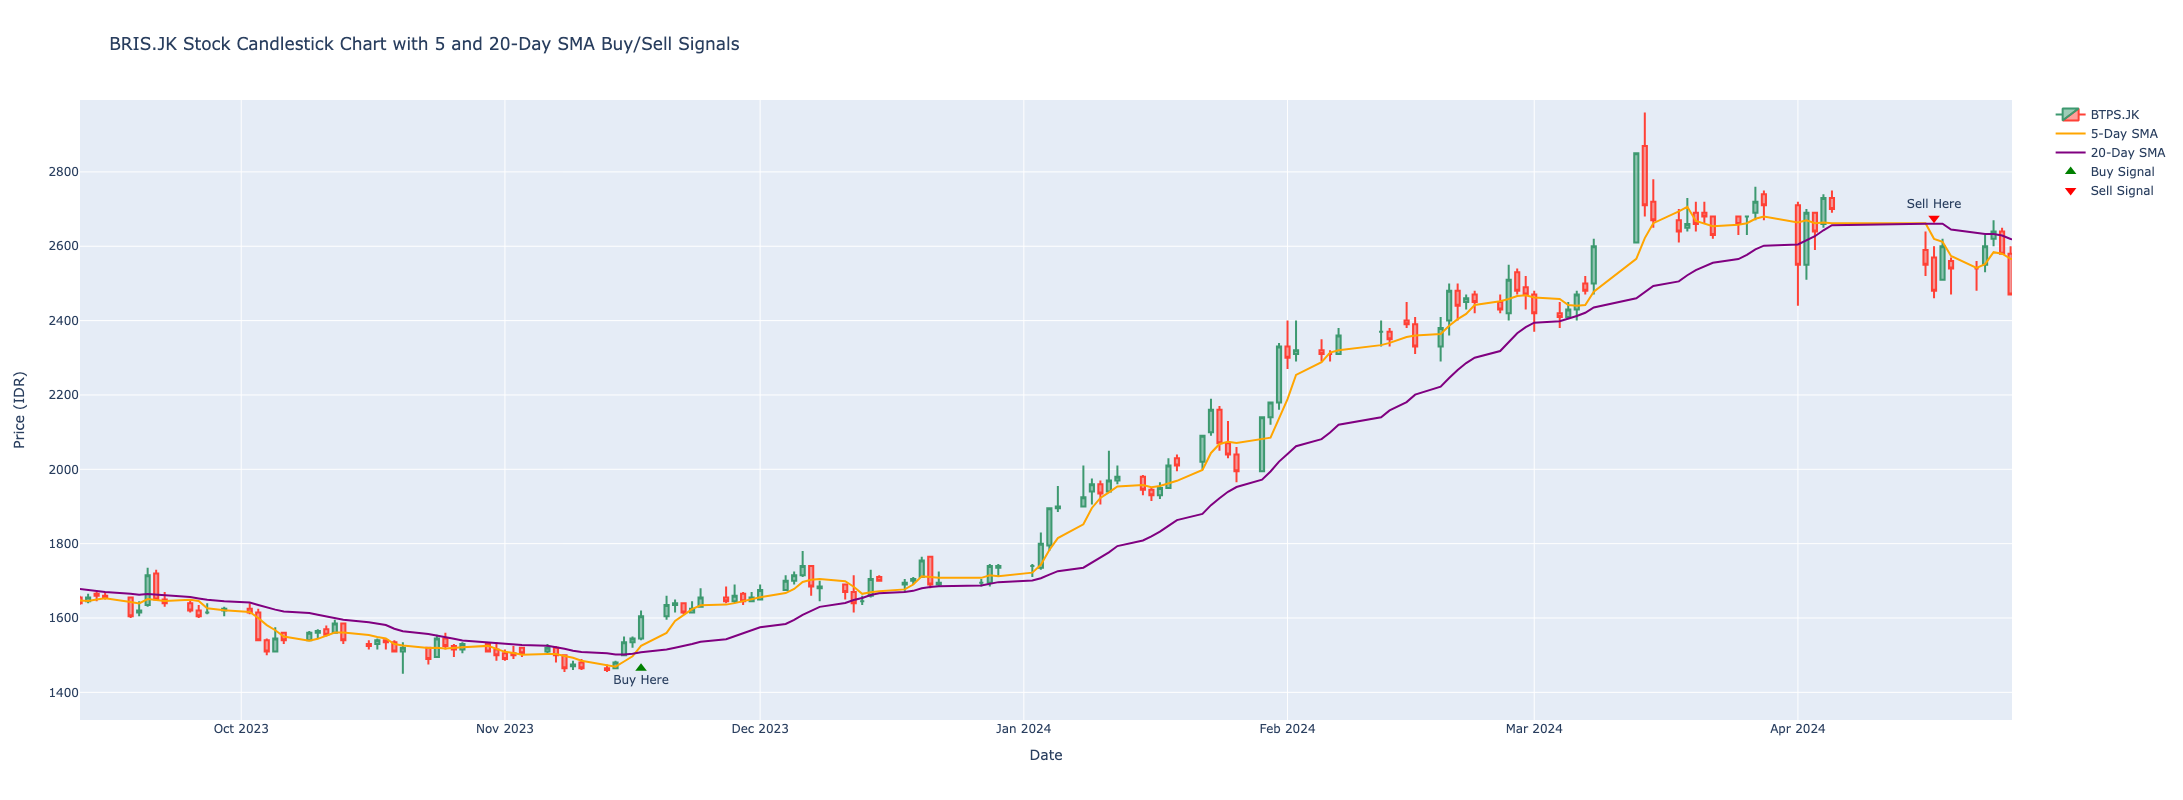The width and height of the screenshot is (2183, 800).
Task: Hide the 5-Day SMA trace via its legend label
Action: click(2124, 134)
